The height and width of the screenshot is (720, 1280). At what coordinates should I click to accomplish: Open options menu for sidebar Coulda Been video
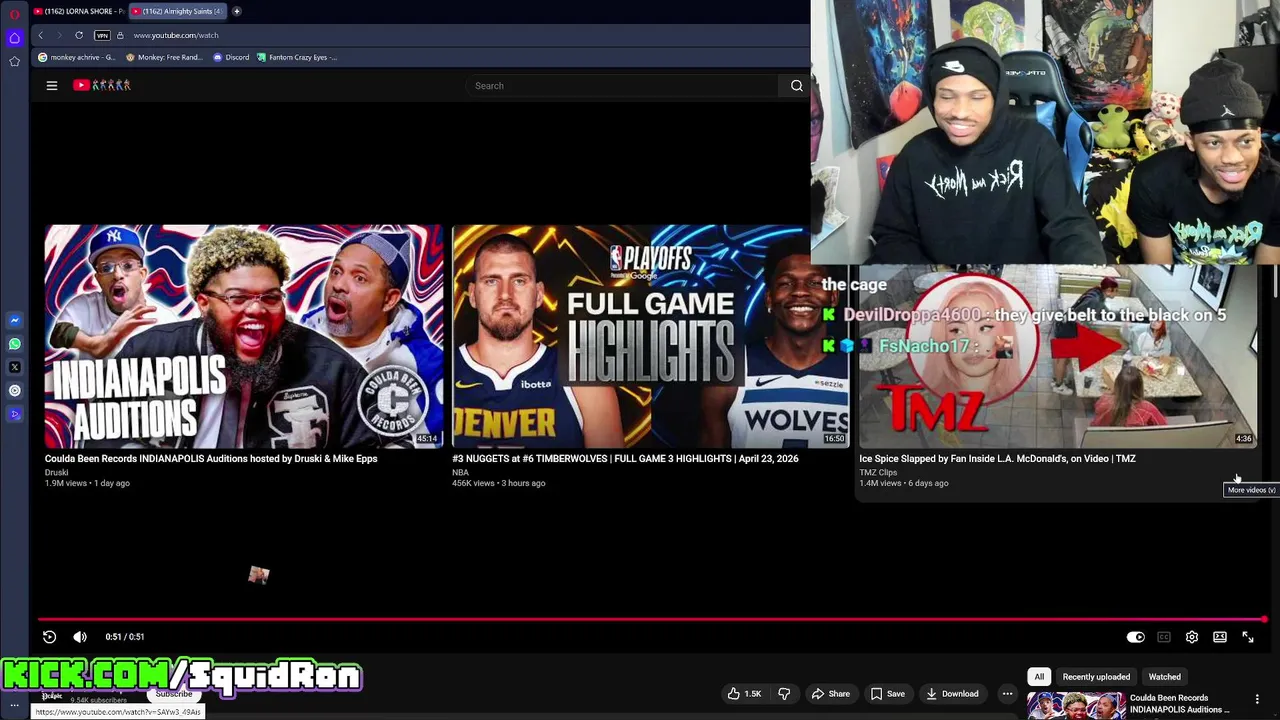[1257, 699]
